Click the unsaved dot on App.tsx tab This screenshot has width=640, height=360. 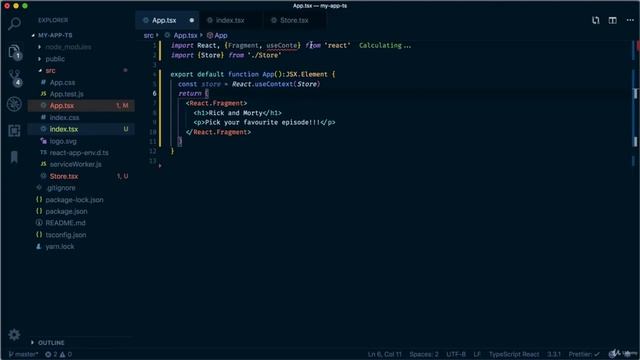tap(191, 20)
